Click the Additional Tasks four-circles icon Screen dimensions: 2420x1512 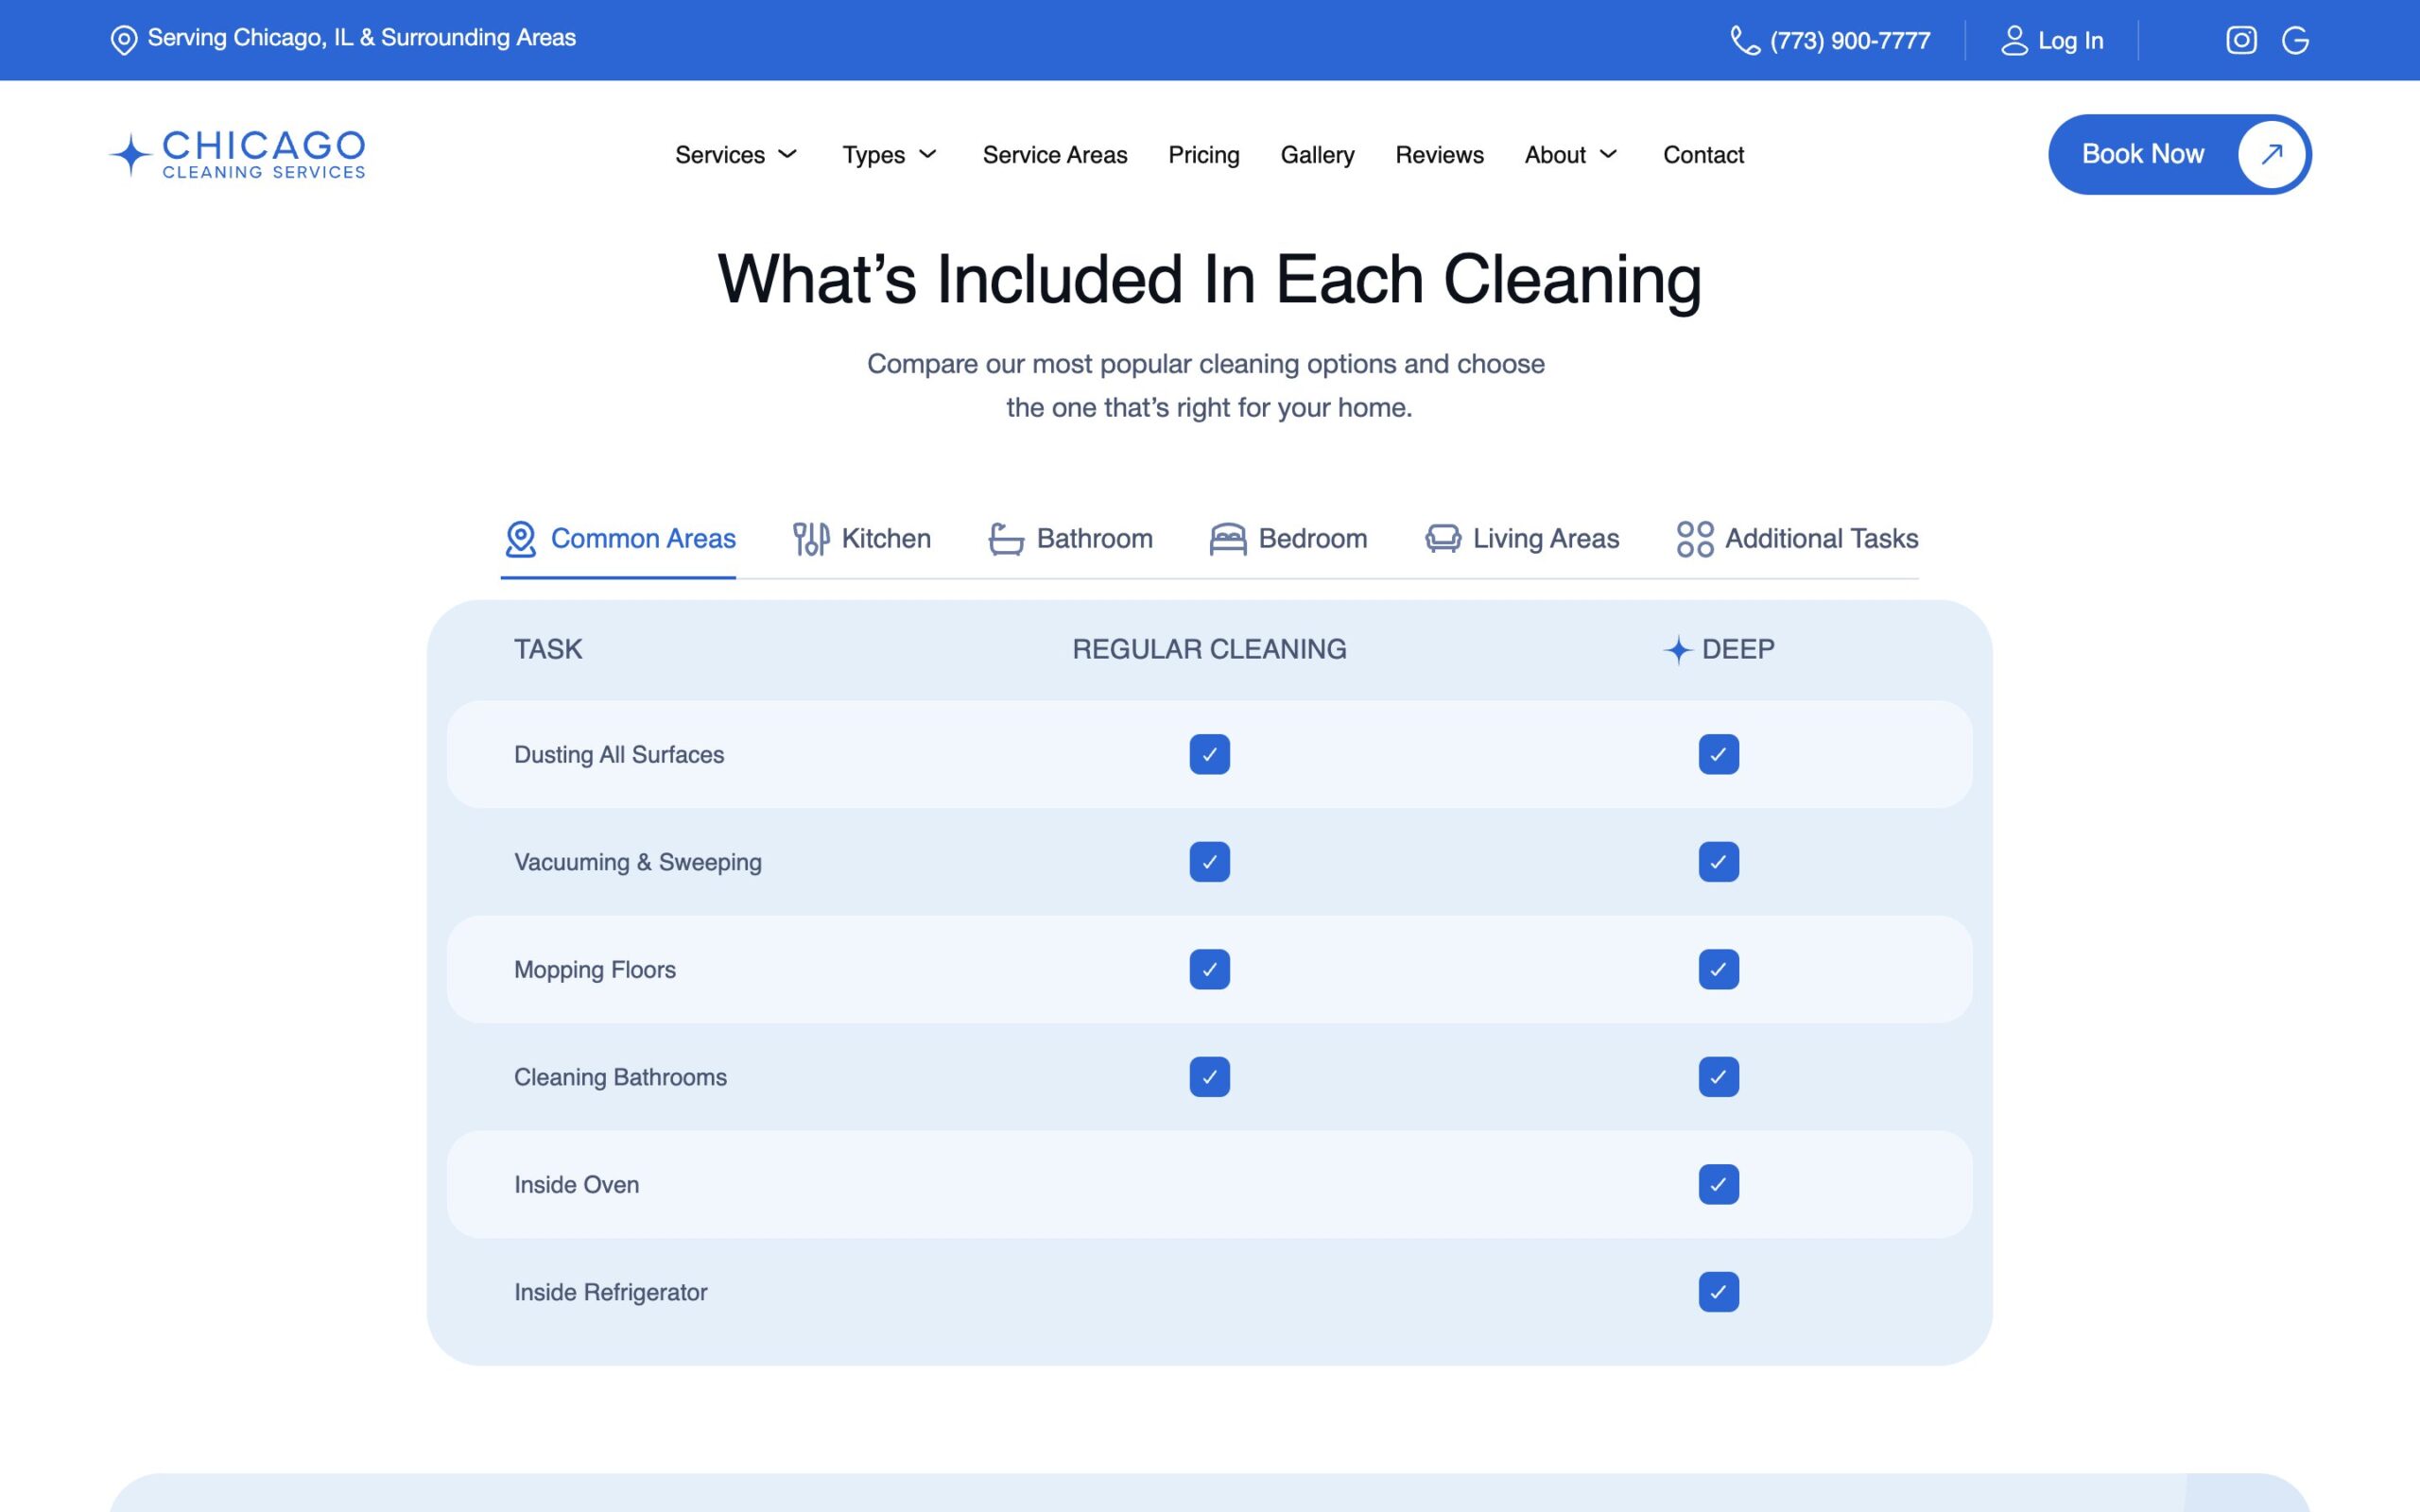[x=1695, y=539]
